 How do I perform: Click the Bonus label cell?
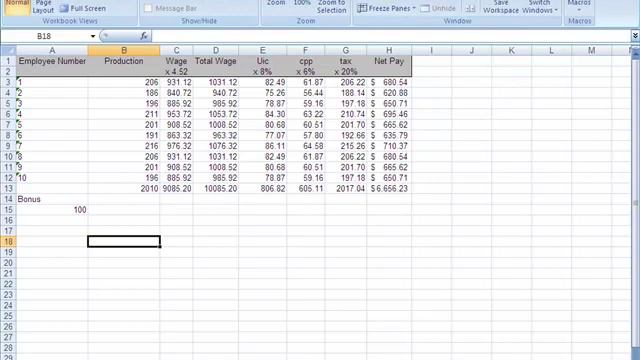[x=52, y=199]
